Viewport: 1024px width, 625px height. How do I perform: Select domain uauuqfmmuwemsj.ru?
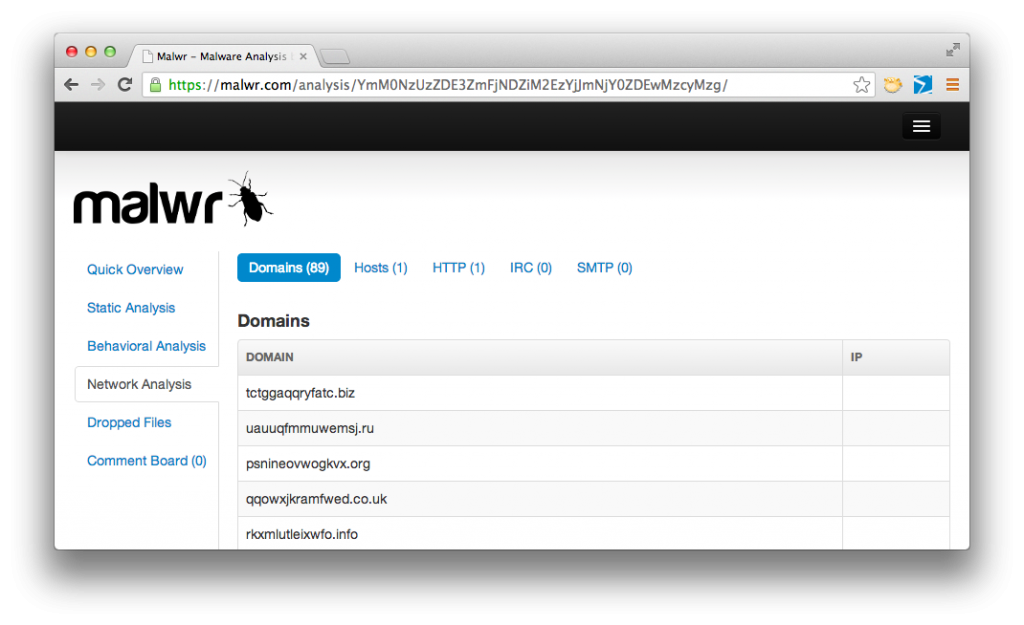point(310,428)
